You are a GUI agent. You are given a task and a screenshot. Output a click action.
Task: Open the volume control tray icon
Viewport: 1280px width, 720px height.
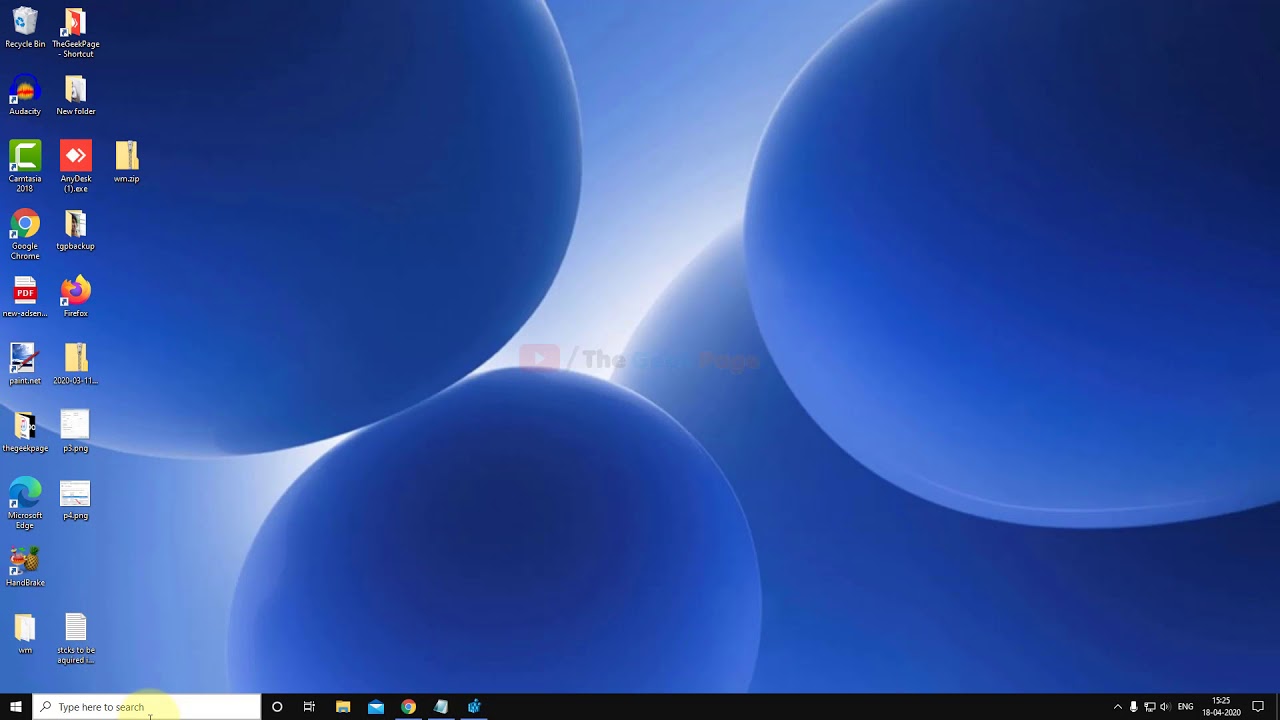tap(1165, 707)
